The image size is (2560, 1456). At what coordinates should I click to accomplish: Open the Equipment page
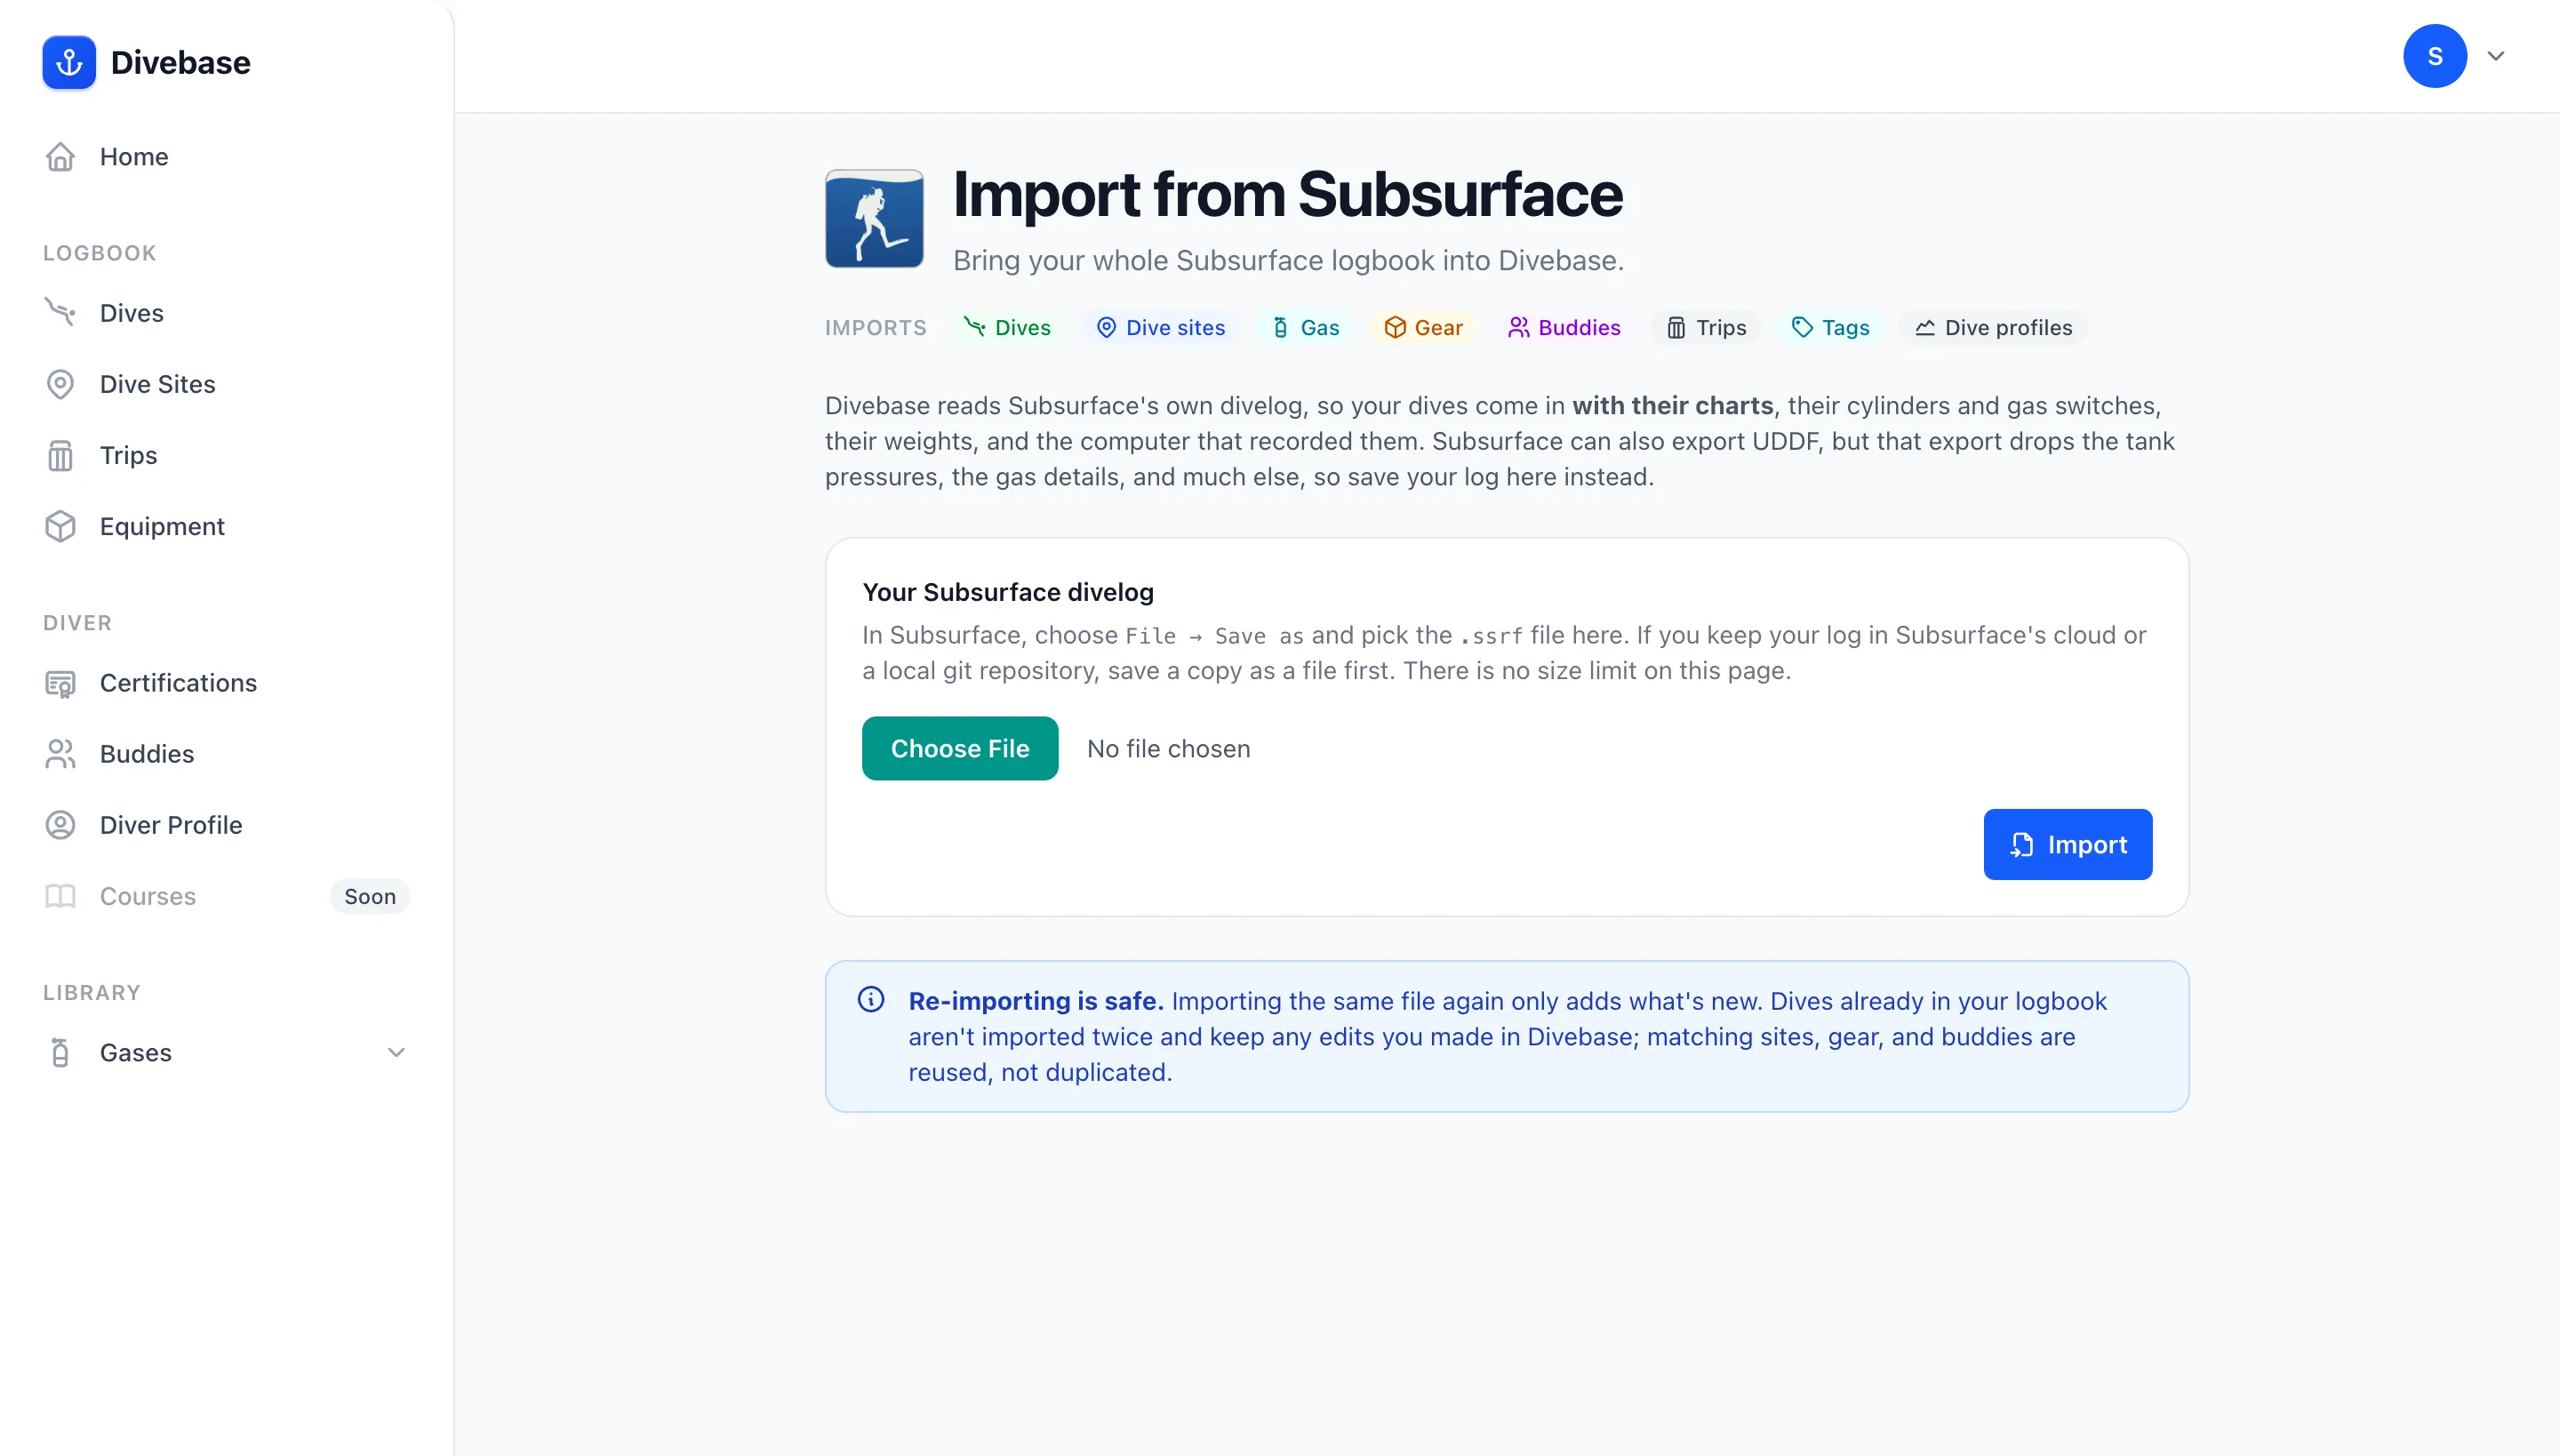[226, 526]
